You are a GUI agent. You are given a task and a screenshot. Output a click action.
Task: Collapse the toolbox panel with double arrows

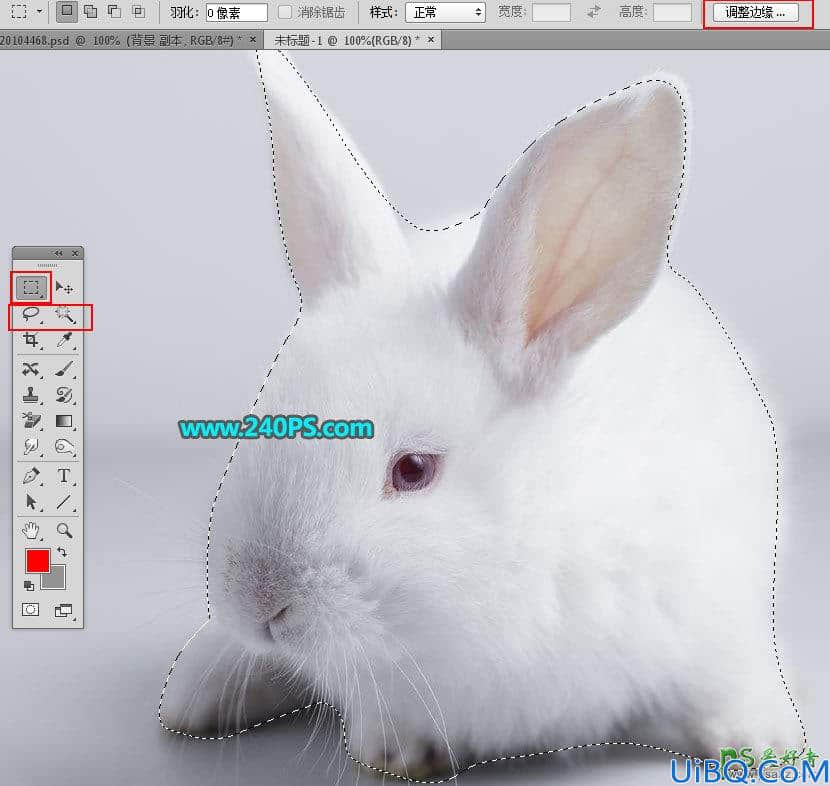[58, 254]
